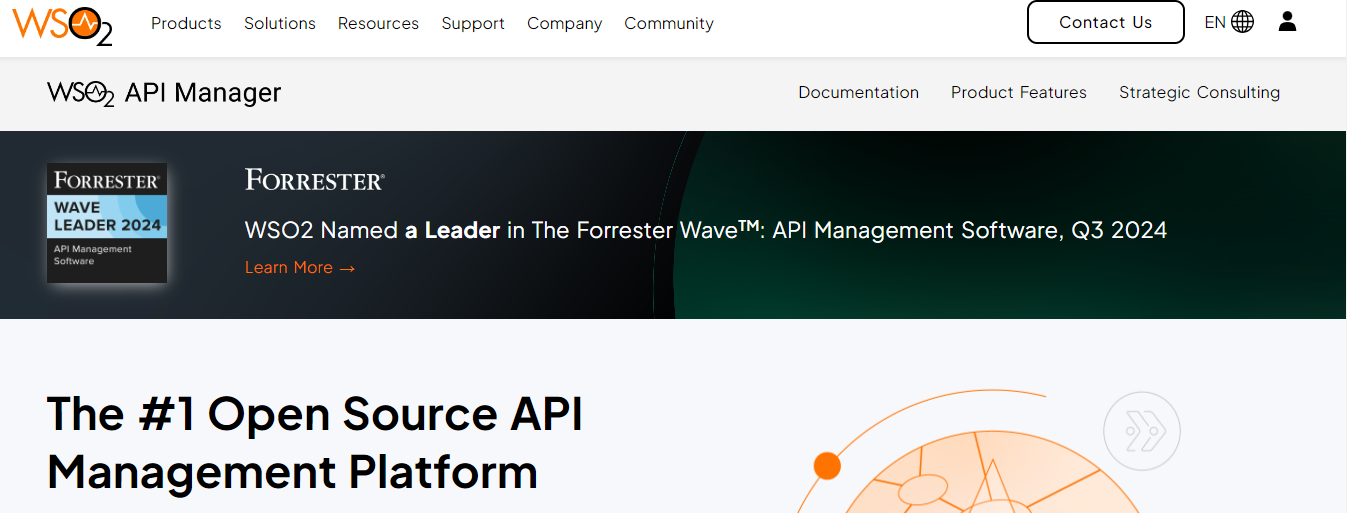
Task: Open the Community menu
Action: click(x=669, y=23)
